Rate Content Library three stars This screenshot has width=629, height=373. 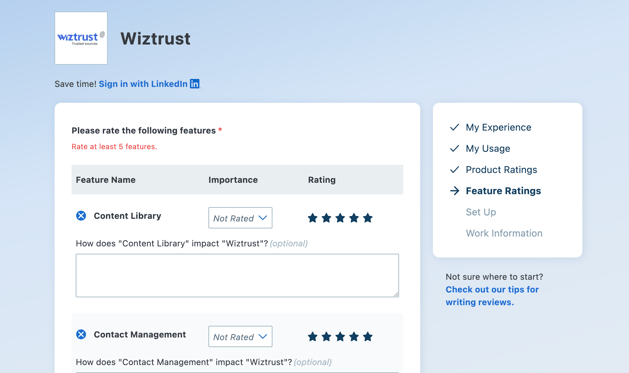(340, 218)
